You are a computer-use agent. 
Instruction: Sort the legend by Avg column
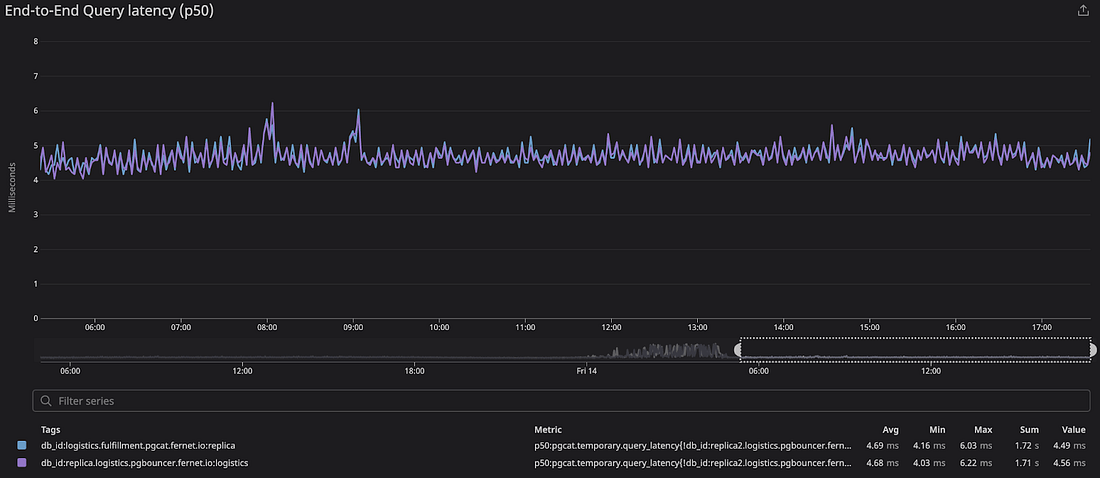point(889,429)
